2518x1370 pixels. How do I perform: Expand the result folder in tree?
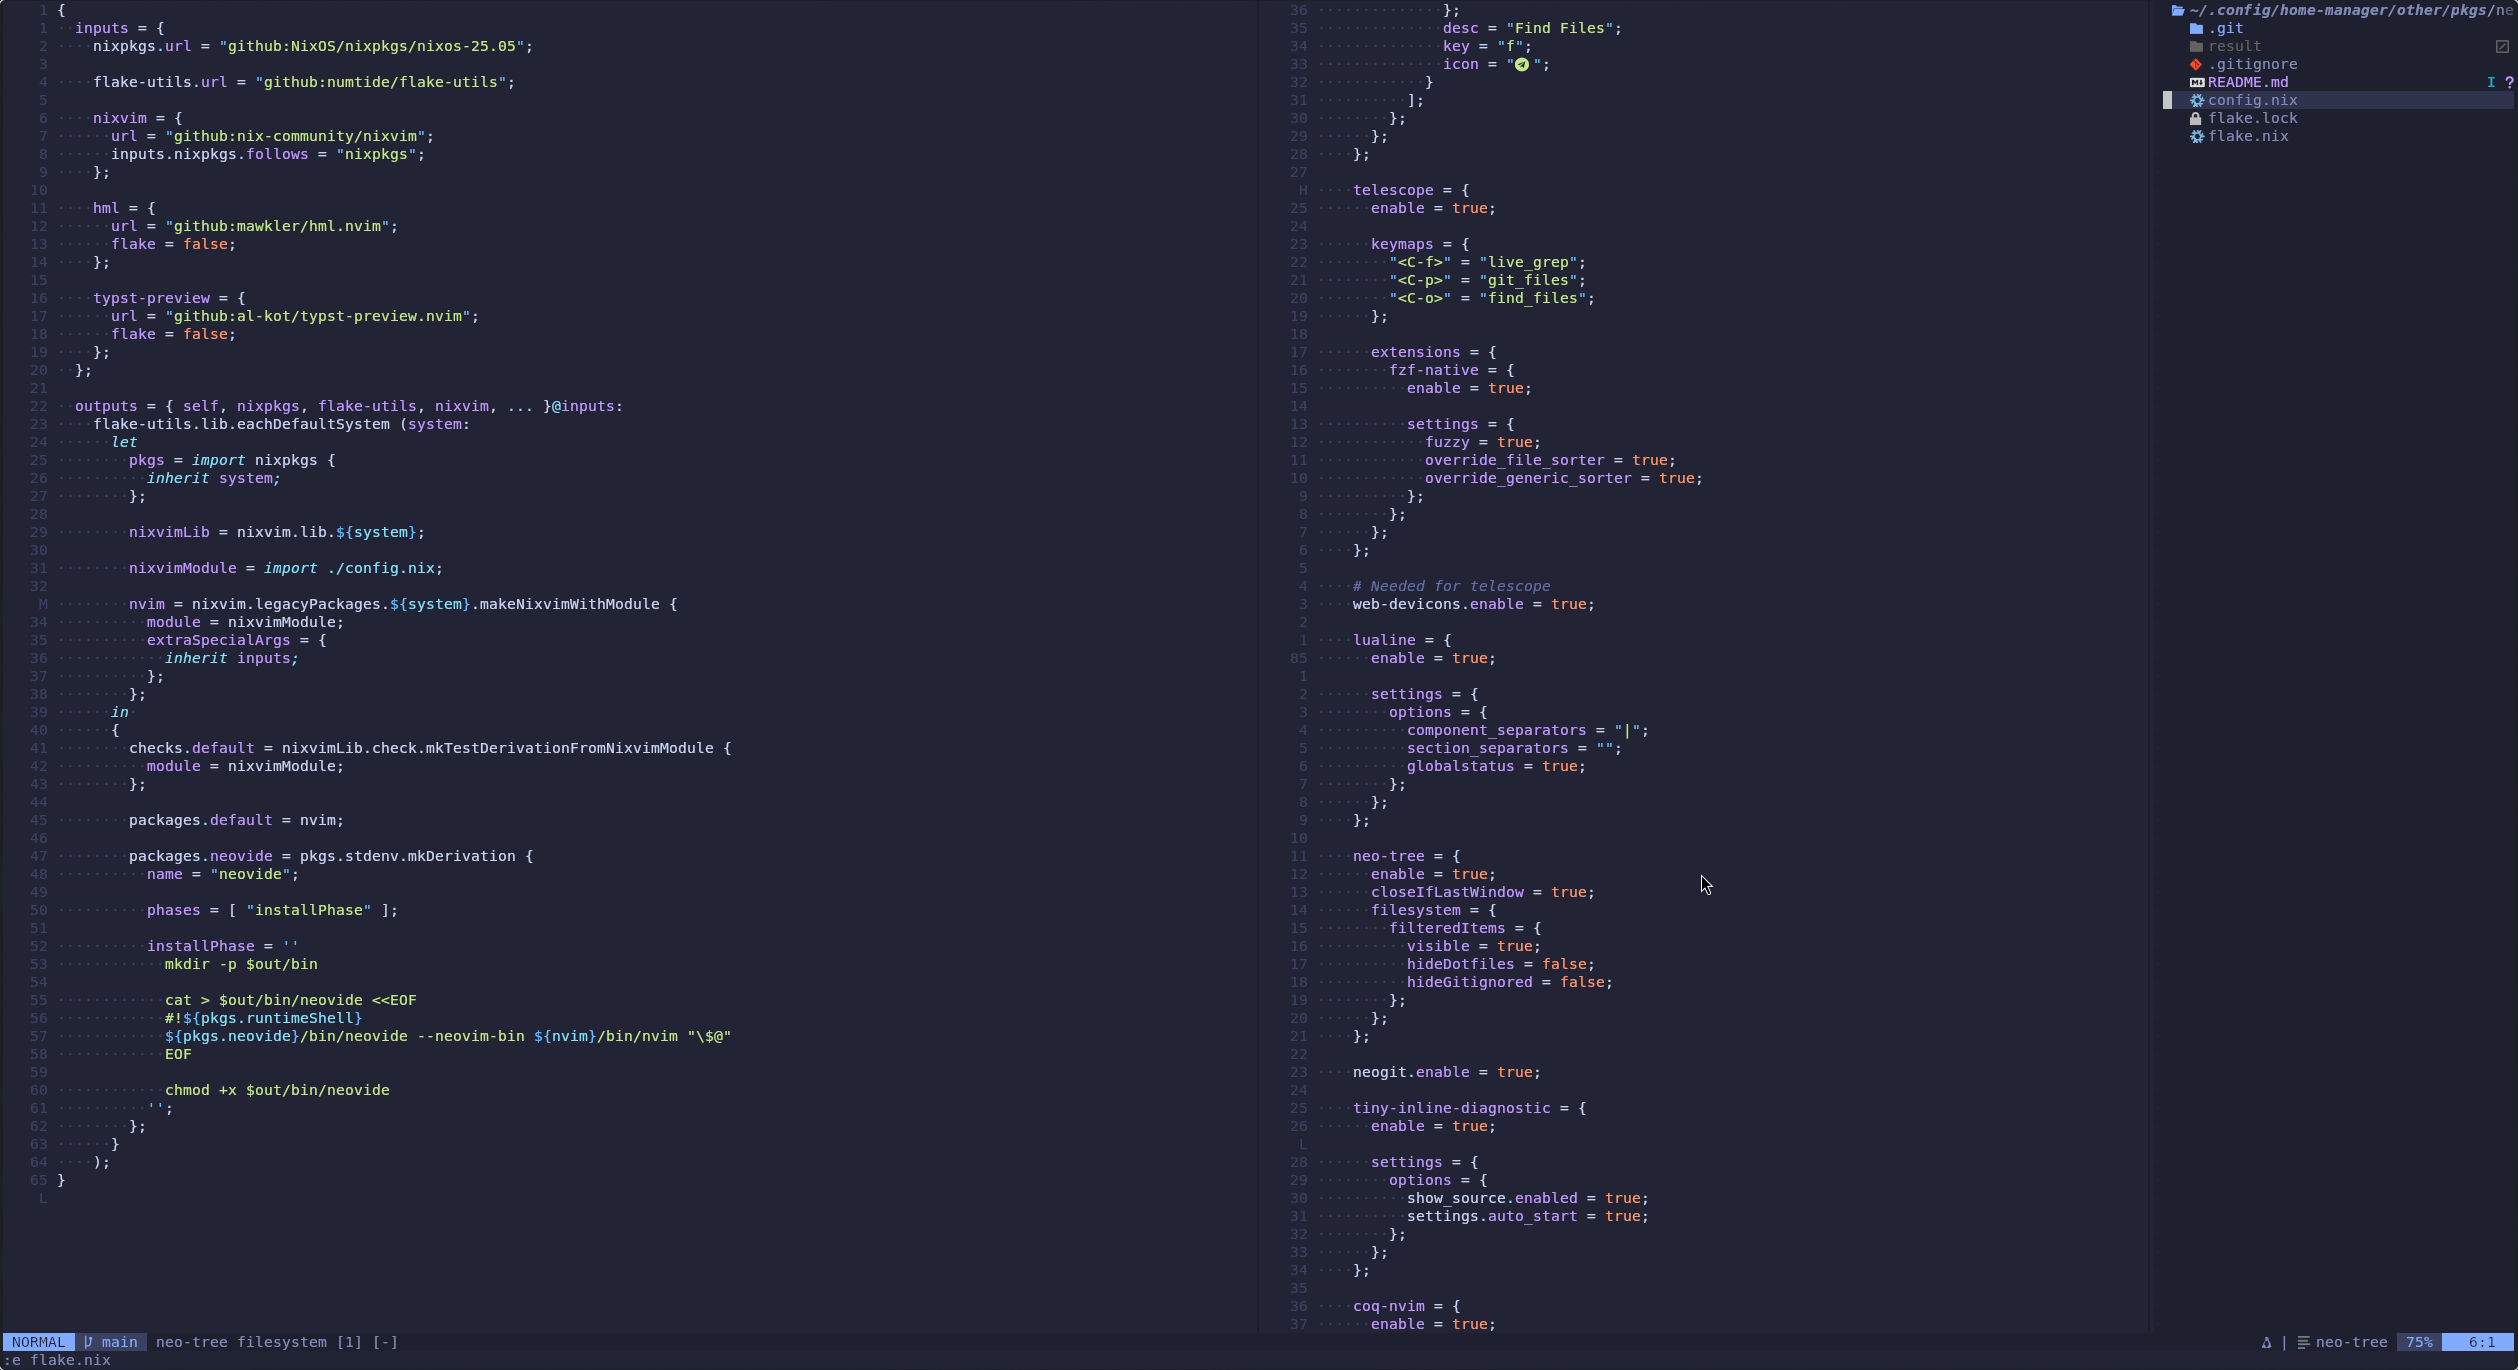pos(2233,46)
